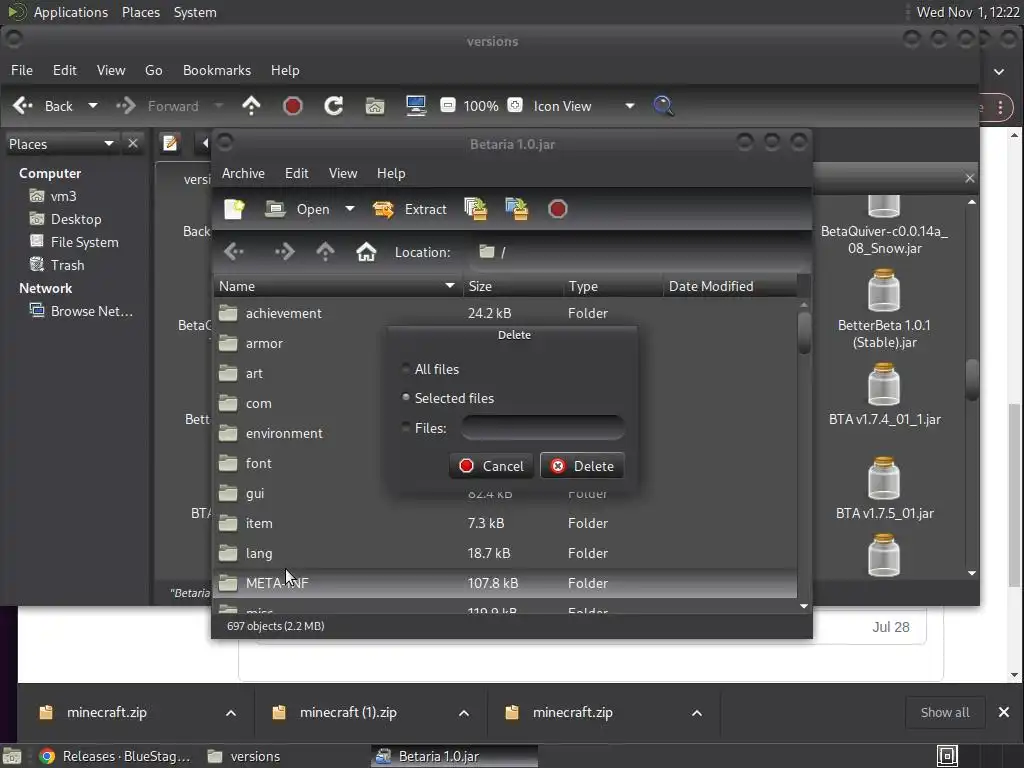Sort archive list by Name column
1024x768 pixels.
coord(338,286)
